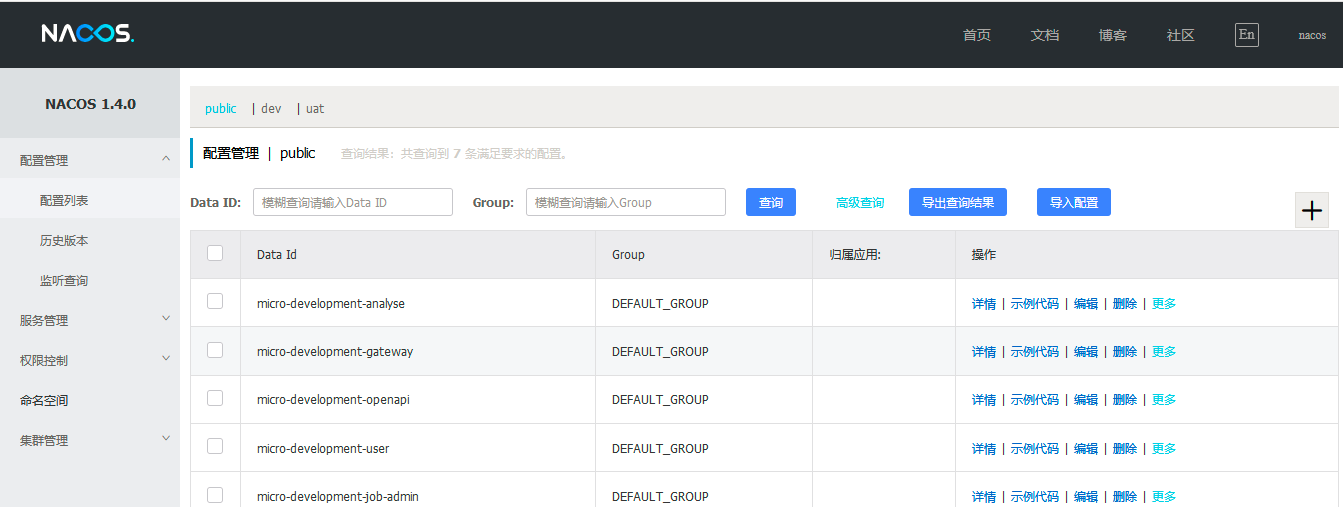Click the NACOS 1.4.0 version label
This screenshot has height=507, width=1343.
tap(90, 104)
